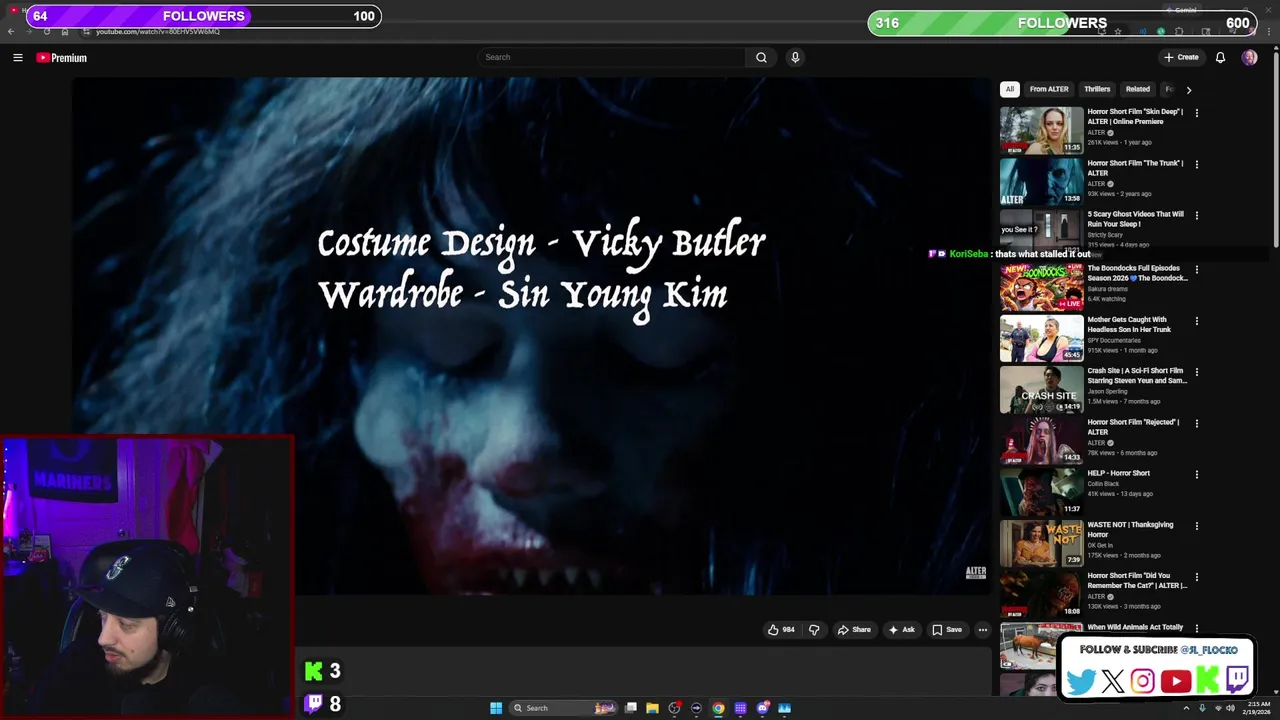
Task: Click the search magnifier button
Action: tap(761, 57)
